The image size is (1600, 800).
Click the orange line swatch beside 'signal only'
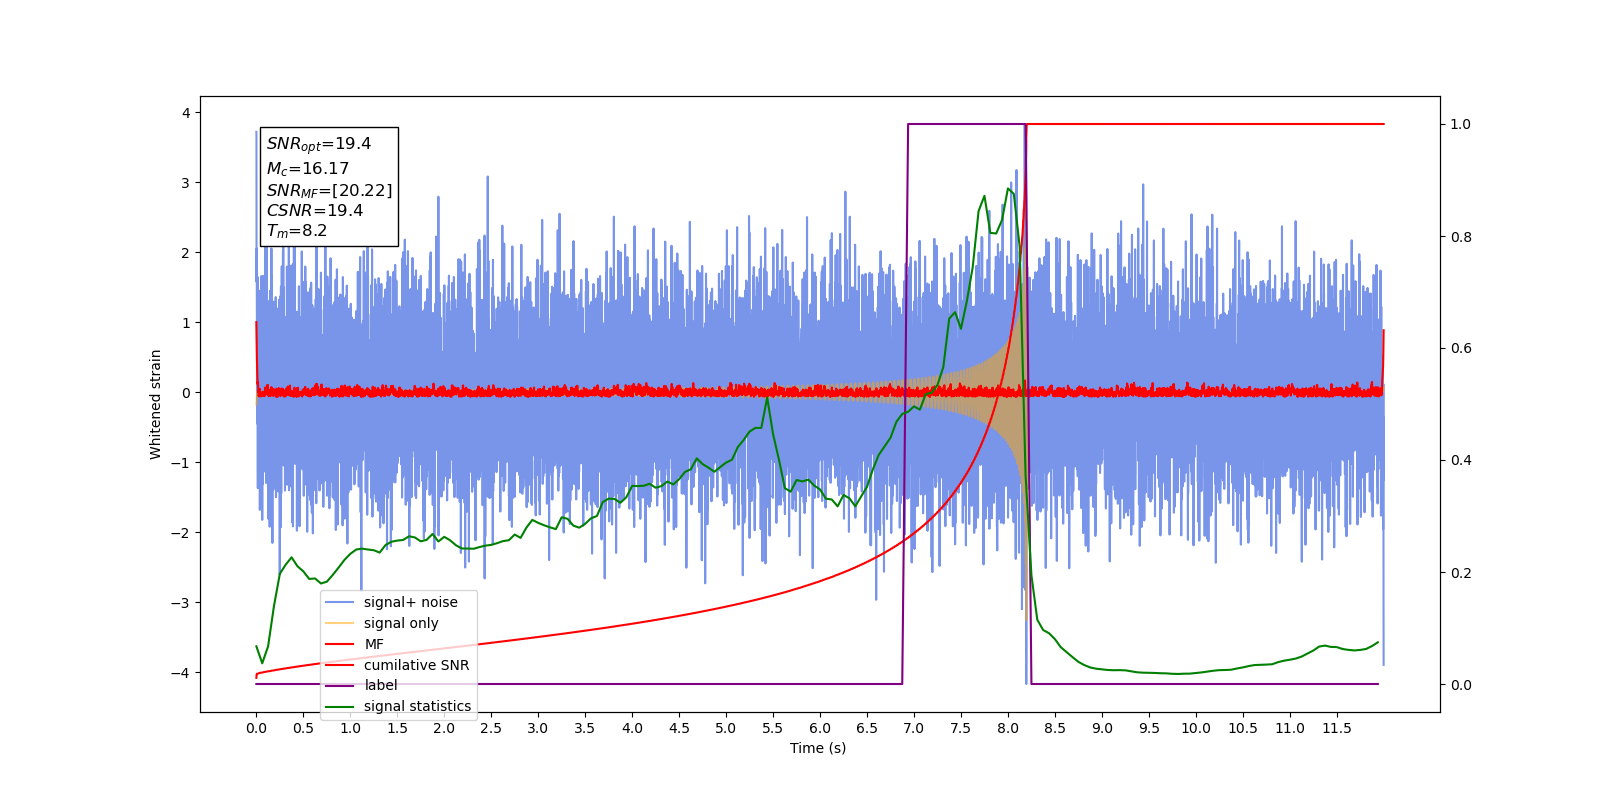[x=340, y=623]
